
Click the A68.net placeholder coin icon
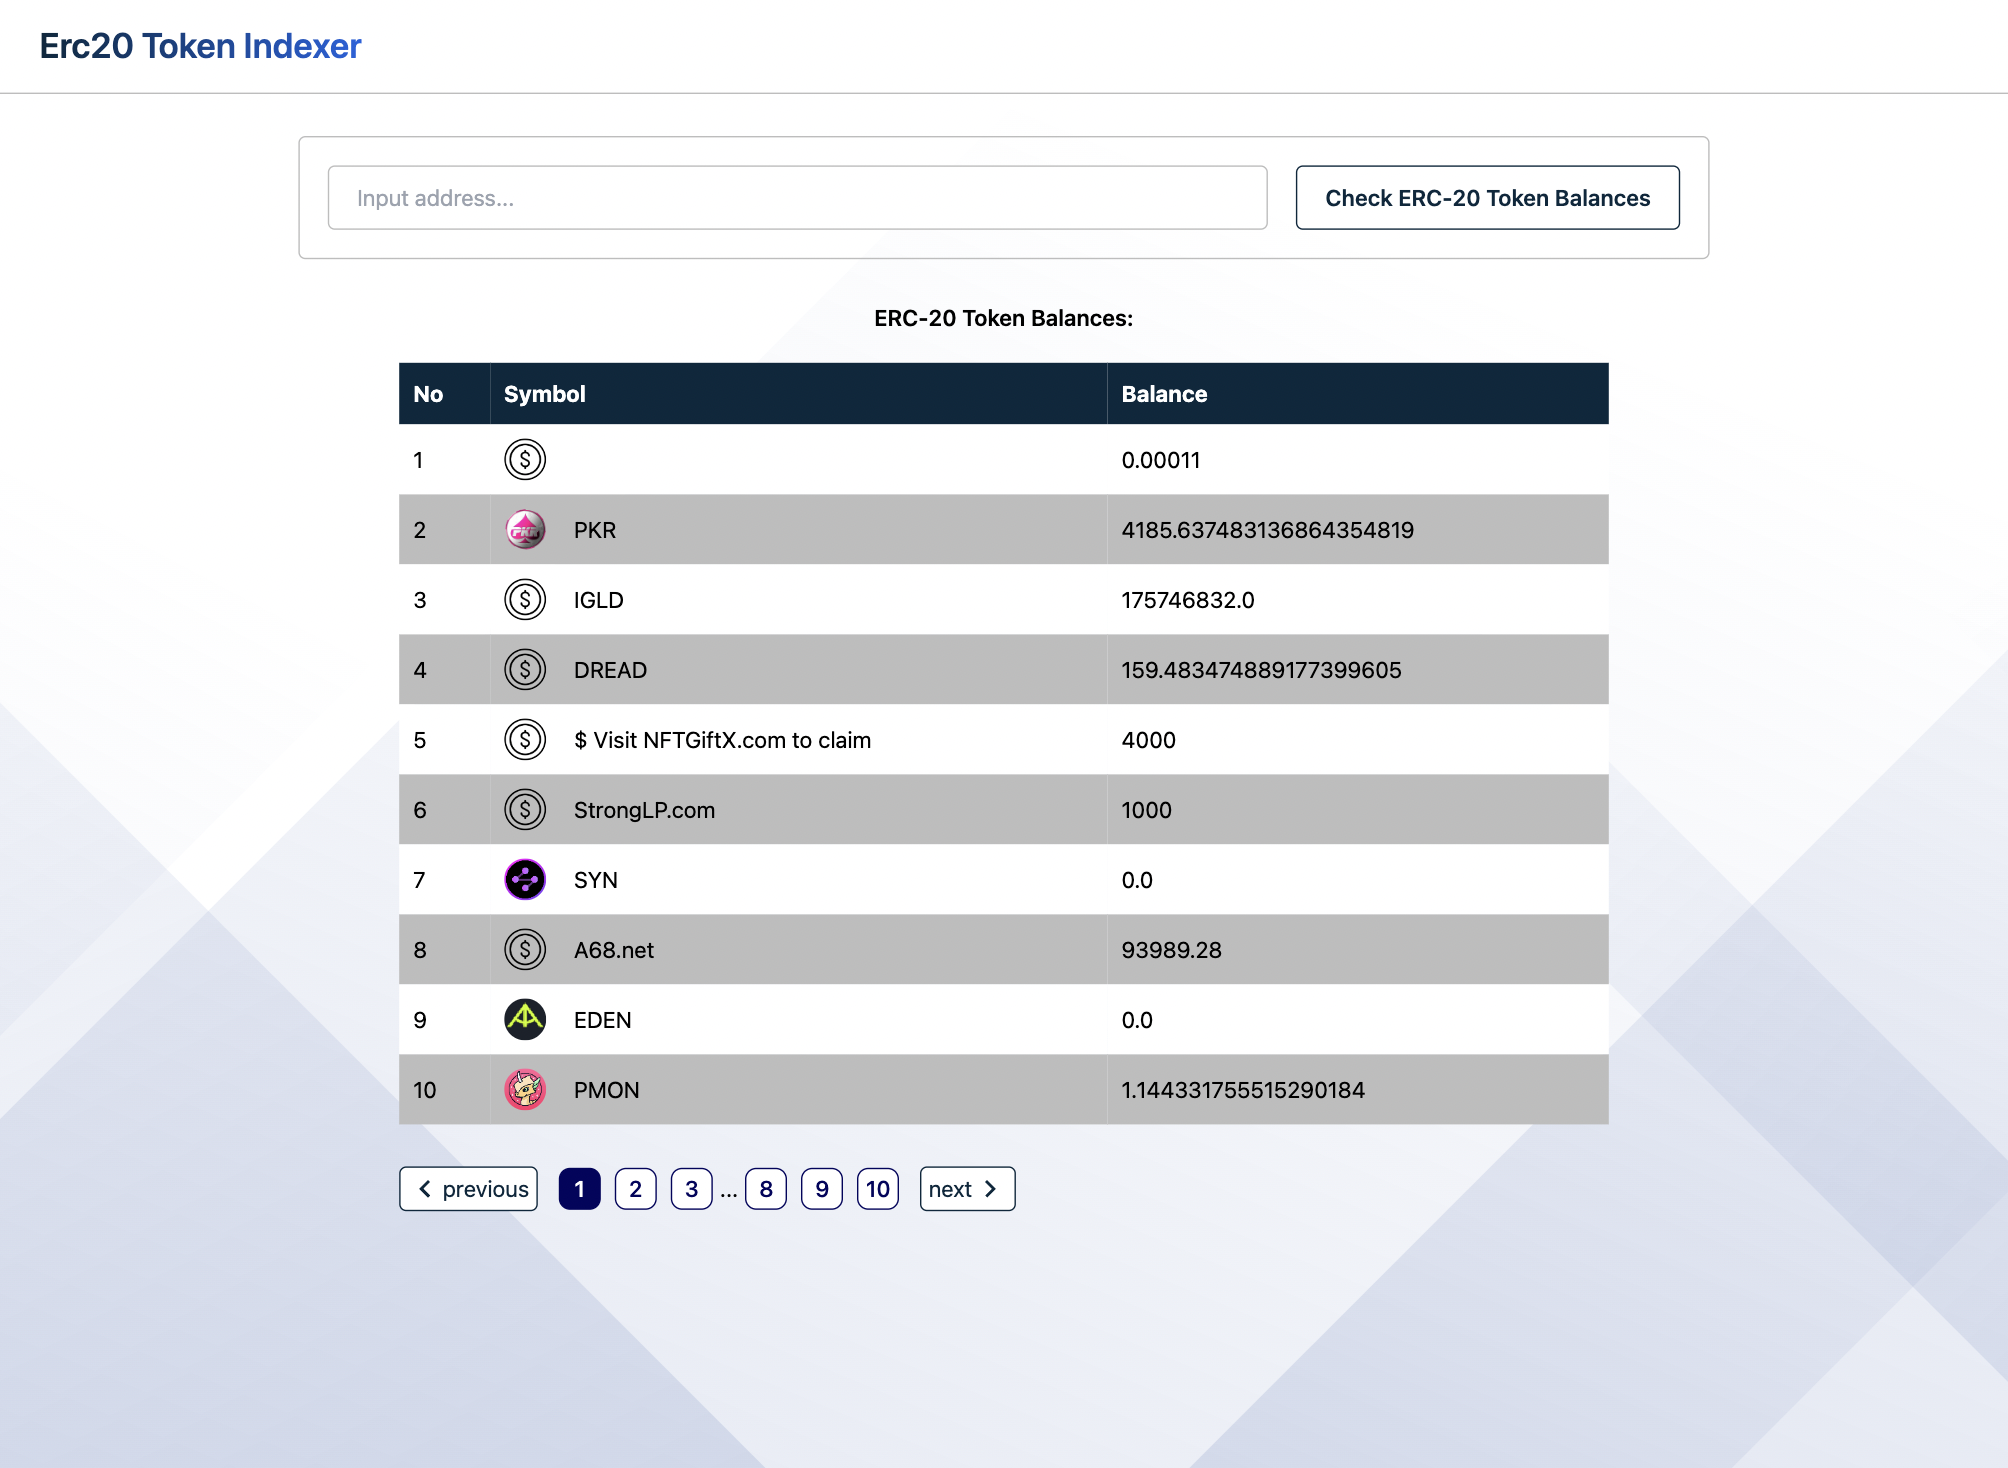tap(525, 950)
